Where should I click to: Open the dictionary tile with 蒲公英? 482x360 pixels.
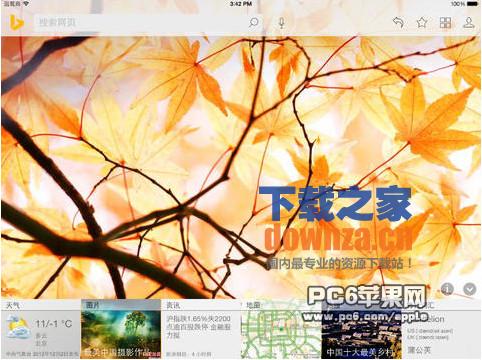(442, 329)
